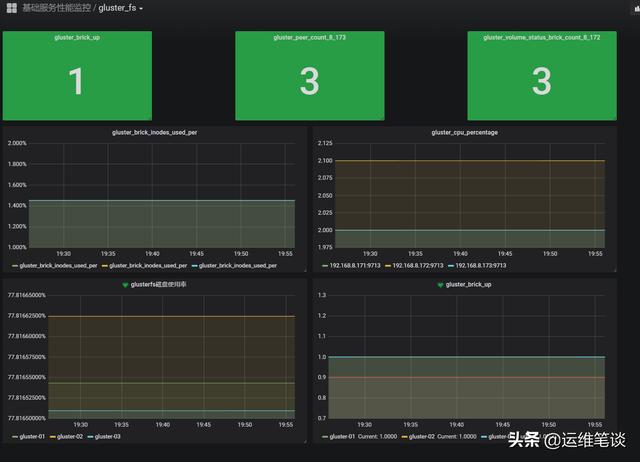
Task: Click the value 3 in the volume_status_brick_count panel
Action: click(542, 81)
